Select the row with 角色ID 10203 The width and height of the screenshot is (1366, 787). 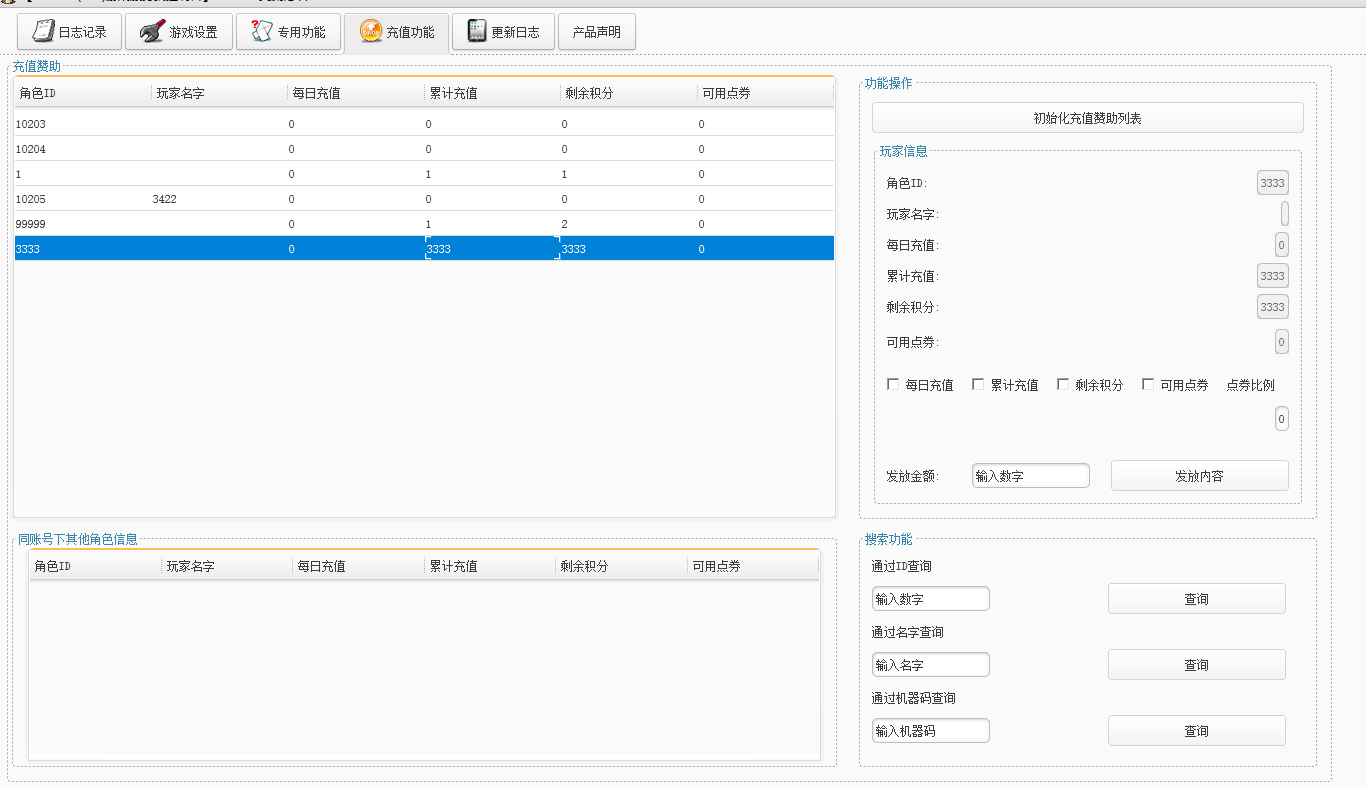click(424, 124)
